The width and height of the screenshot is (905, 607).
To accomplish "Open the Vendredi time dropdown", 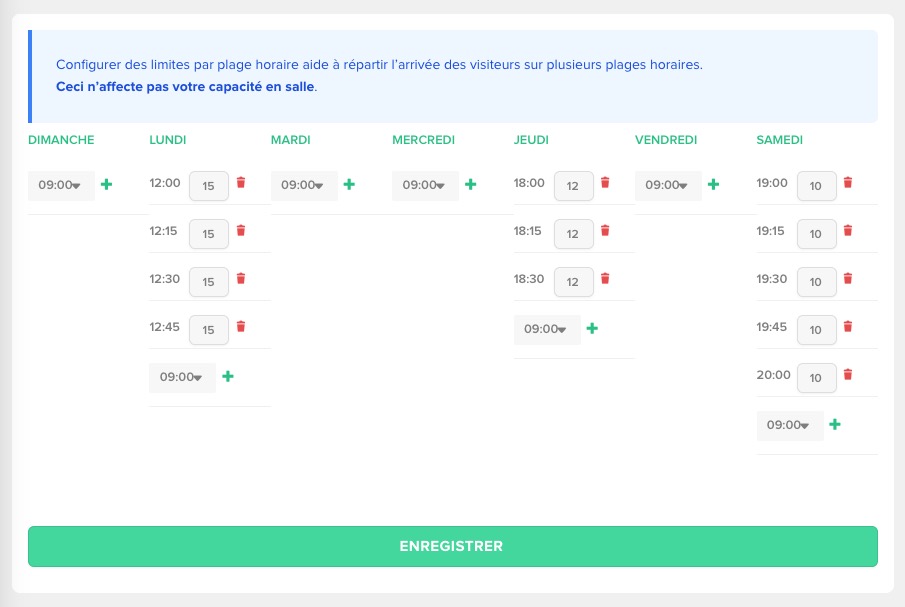I will click(668, 185).
